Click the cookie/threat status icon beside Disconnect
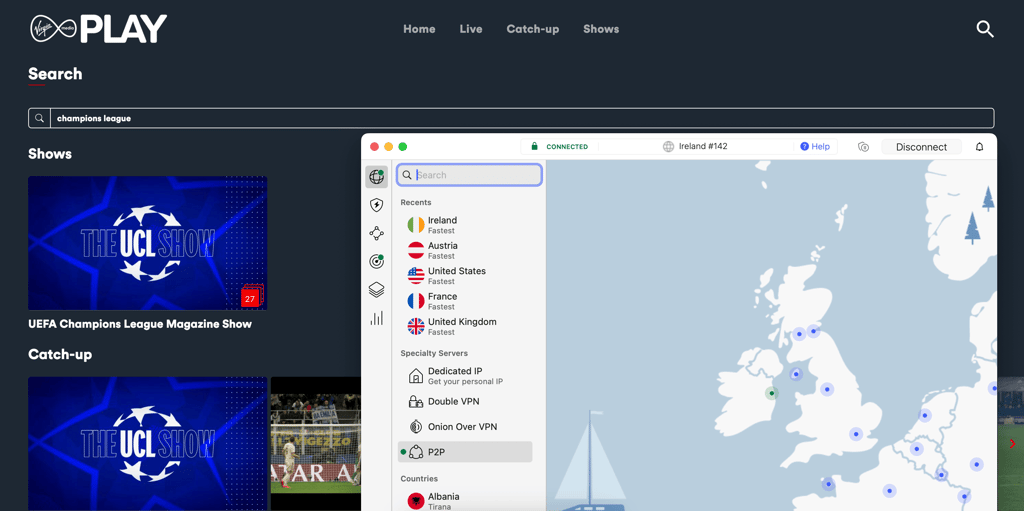 coord(863,147)
